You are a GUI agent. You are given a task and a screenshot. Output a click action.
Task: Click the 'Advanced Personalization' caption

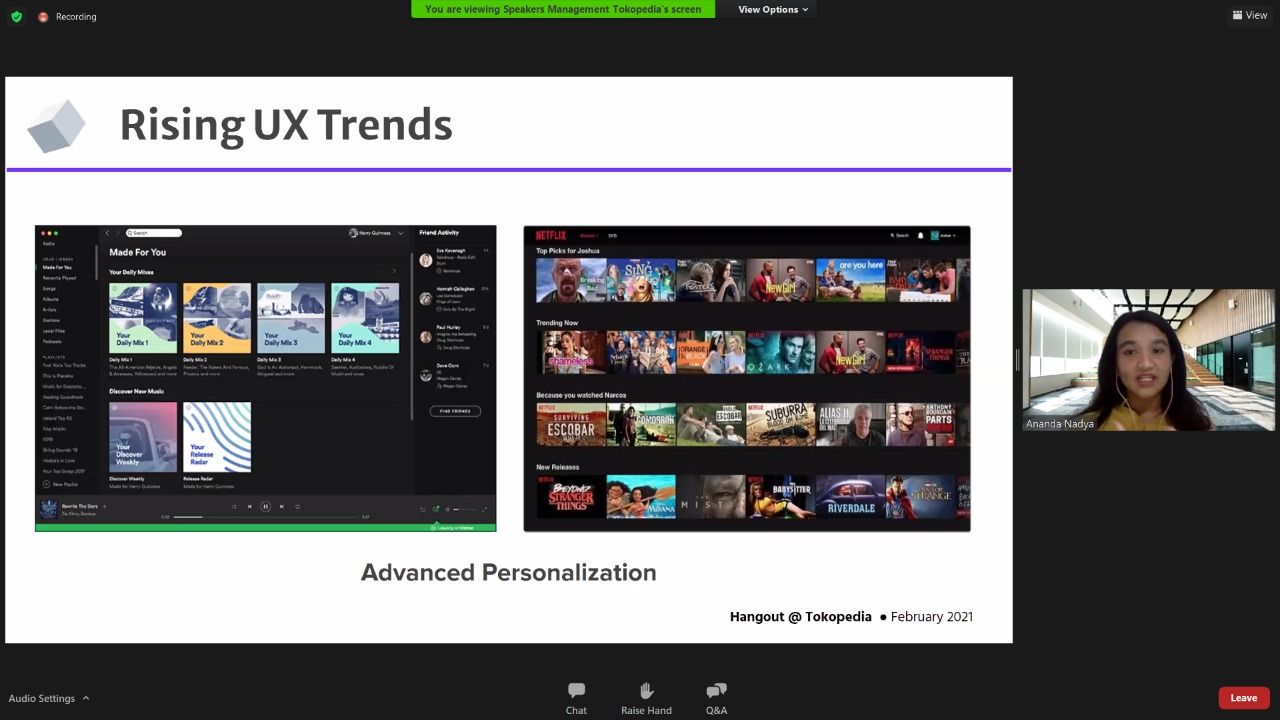pos(508,572)
